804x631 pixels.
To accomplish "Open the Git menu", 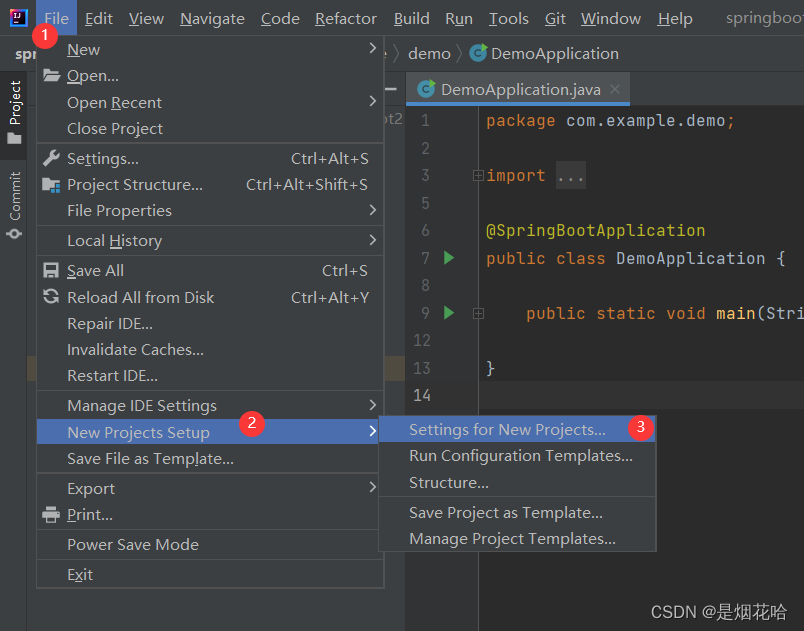I will (555, 18).
